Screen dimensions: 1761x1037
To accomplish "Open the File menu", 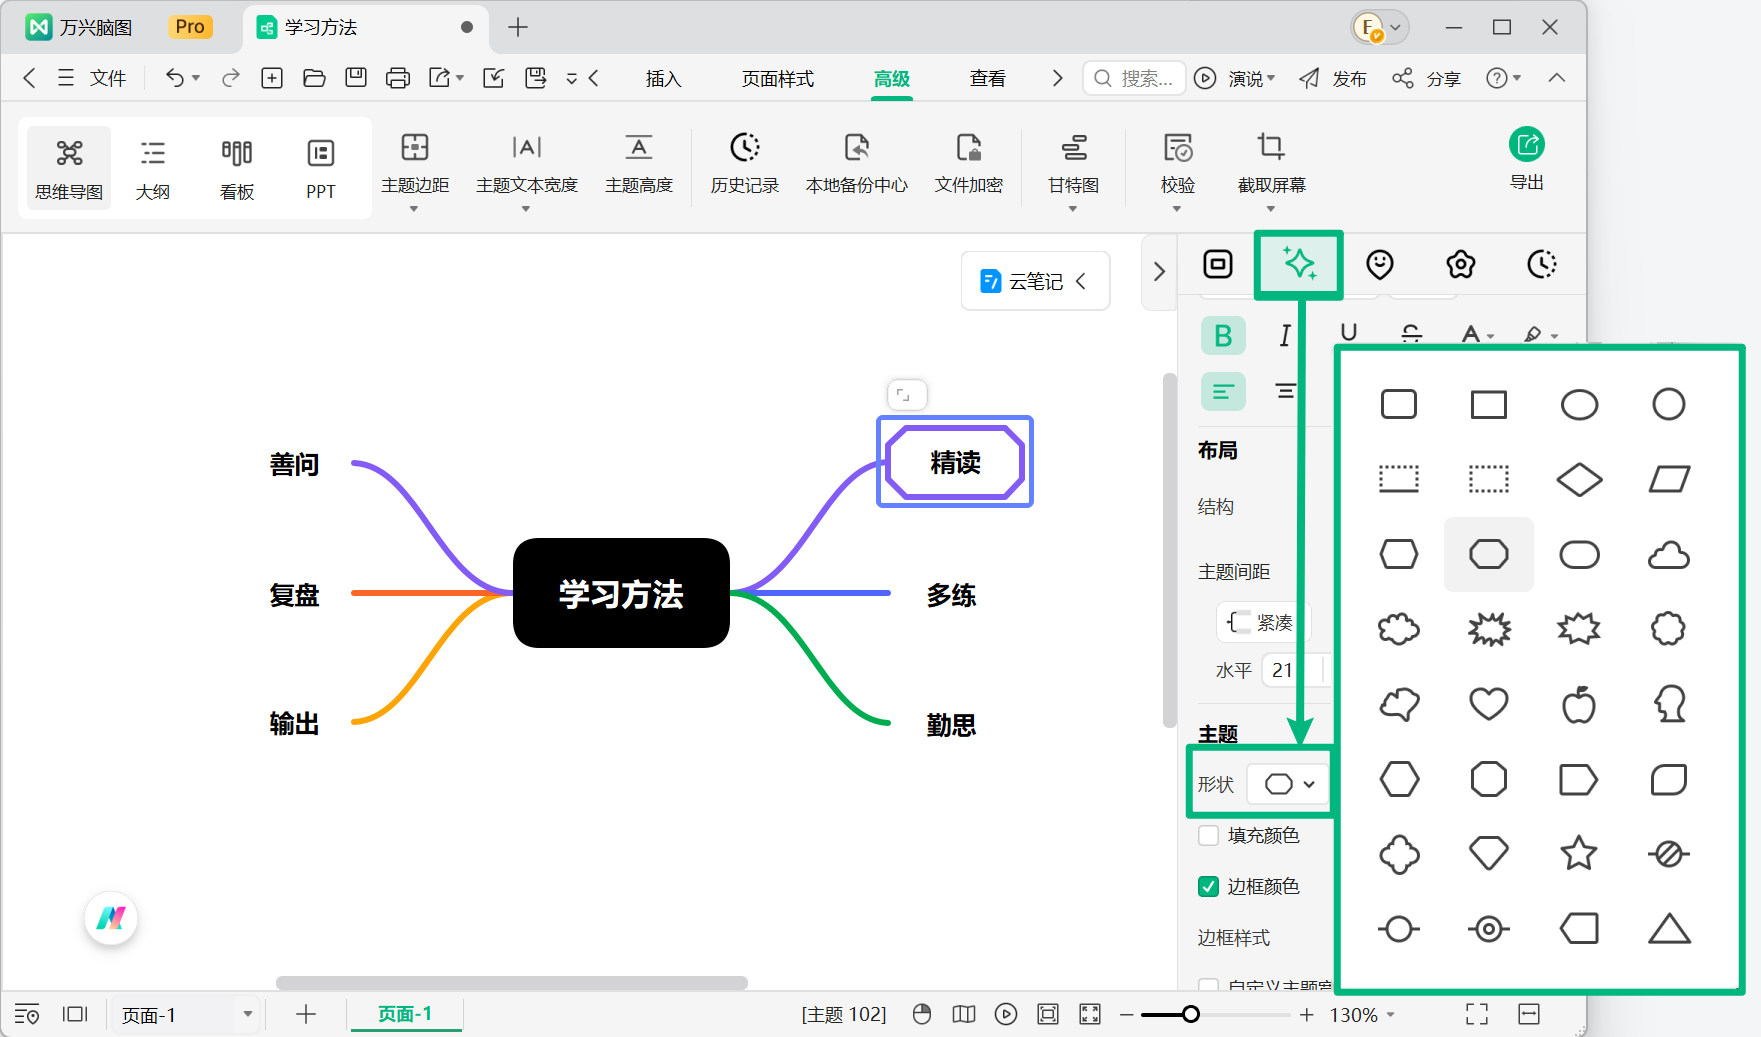I will (92, 78).
